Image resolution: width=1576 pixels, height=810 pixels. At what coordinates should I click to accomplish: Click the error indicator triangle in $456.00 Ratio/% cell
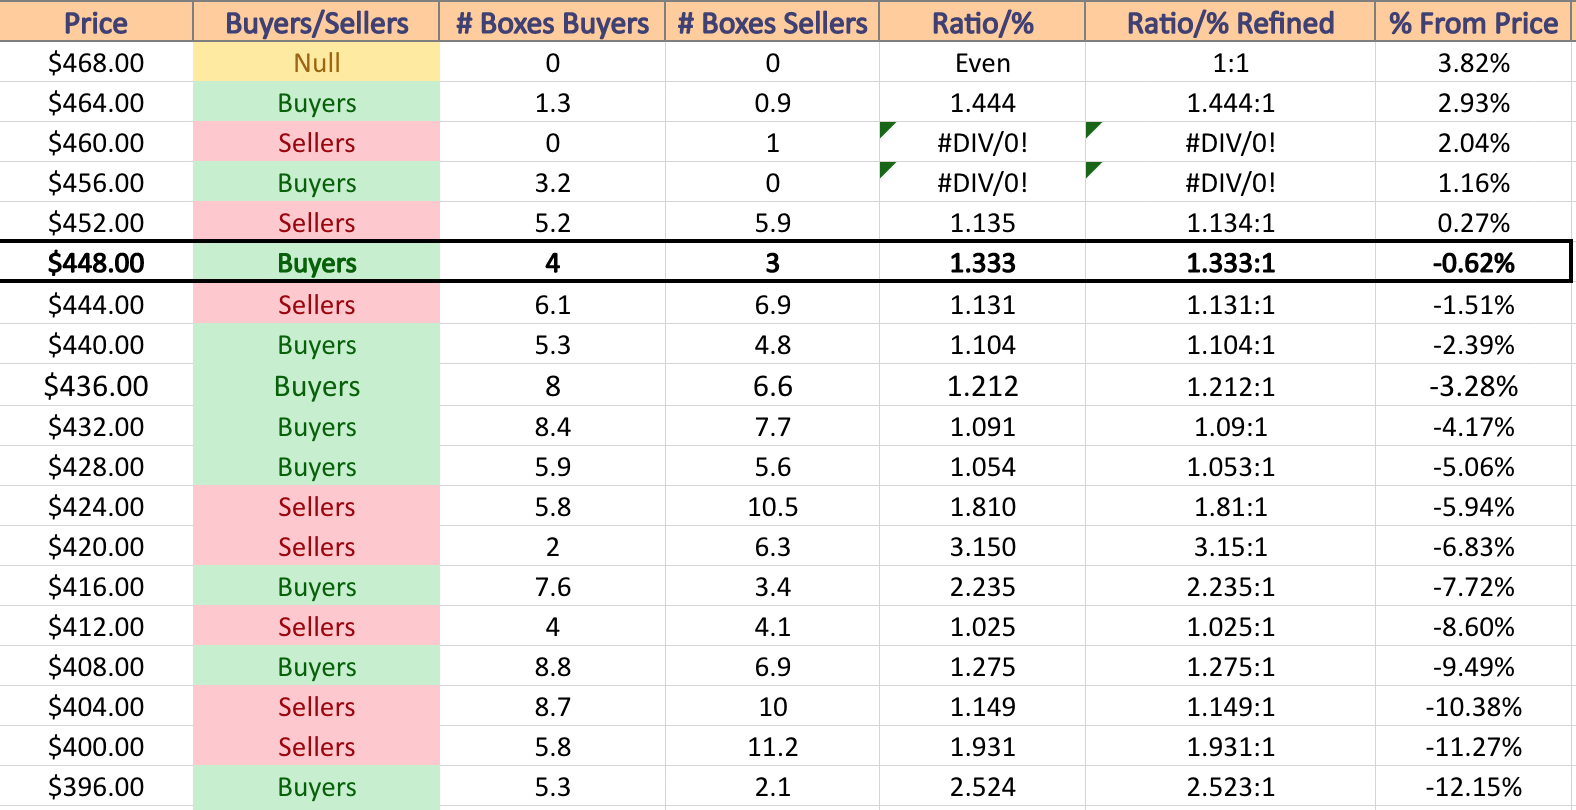[886, 169]
